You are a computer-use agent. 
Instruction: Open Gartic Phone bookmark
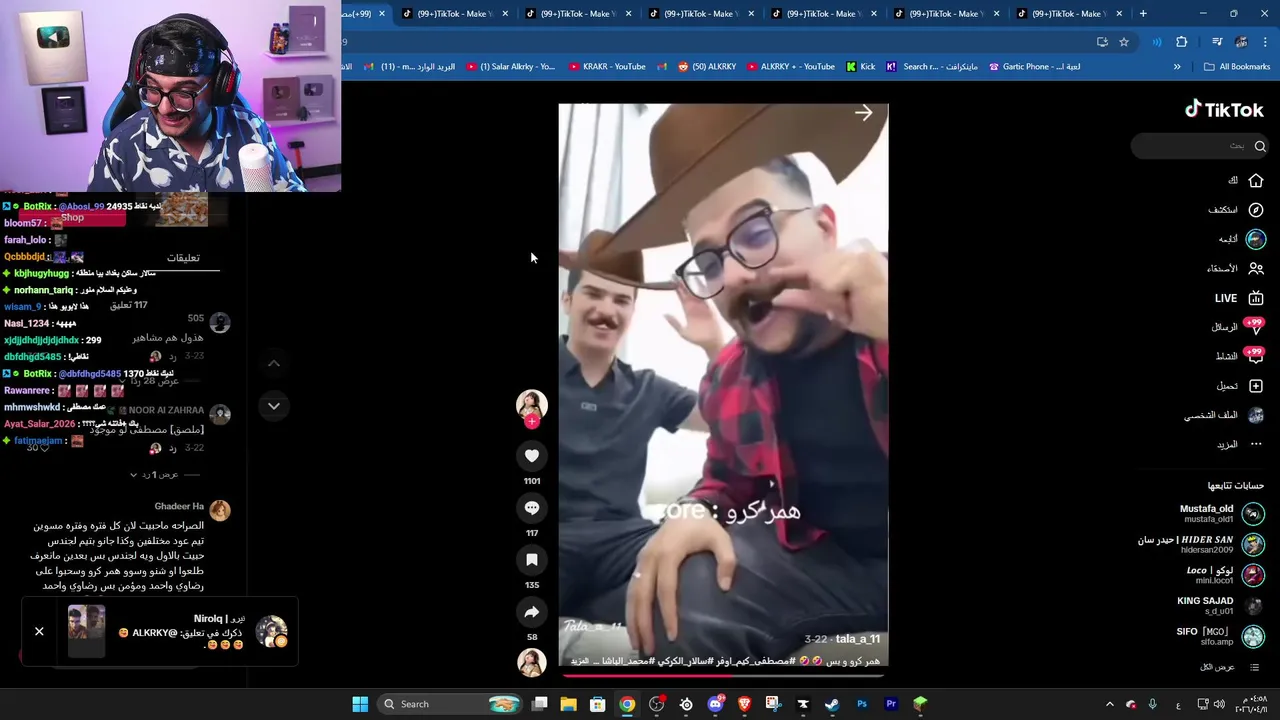[x=1034, y=67]
